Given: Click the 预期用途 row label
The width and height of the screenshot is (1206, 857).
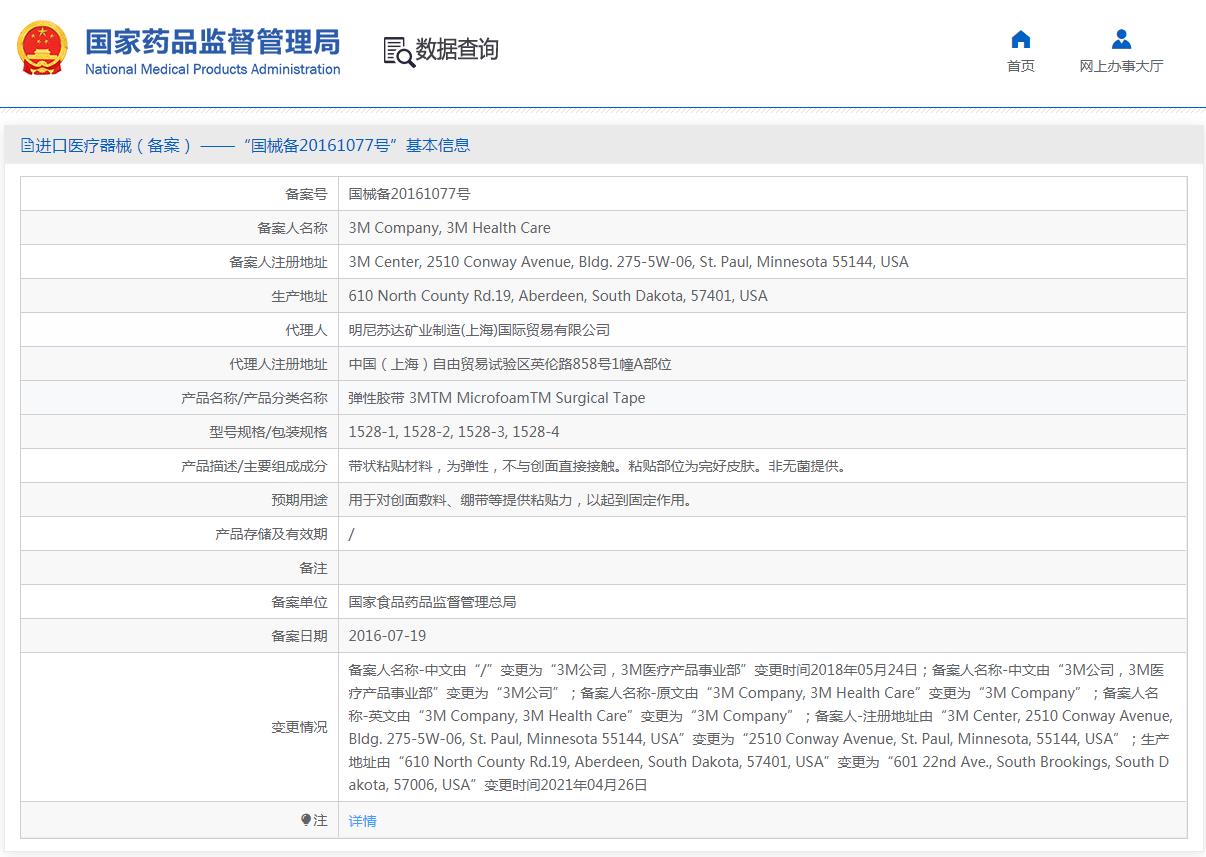Looking at the screenshot, I should point(299,500).
